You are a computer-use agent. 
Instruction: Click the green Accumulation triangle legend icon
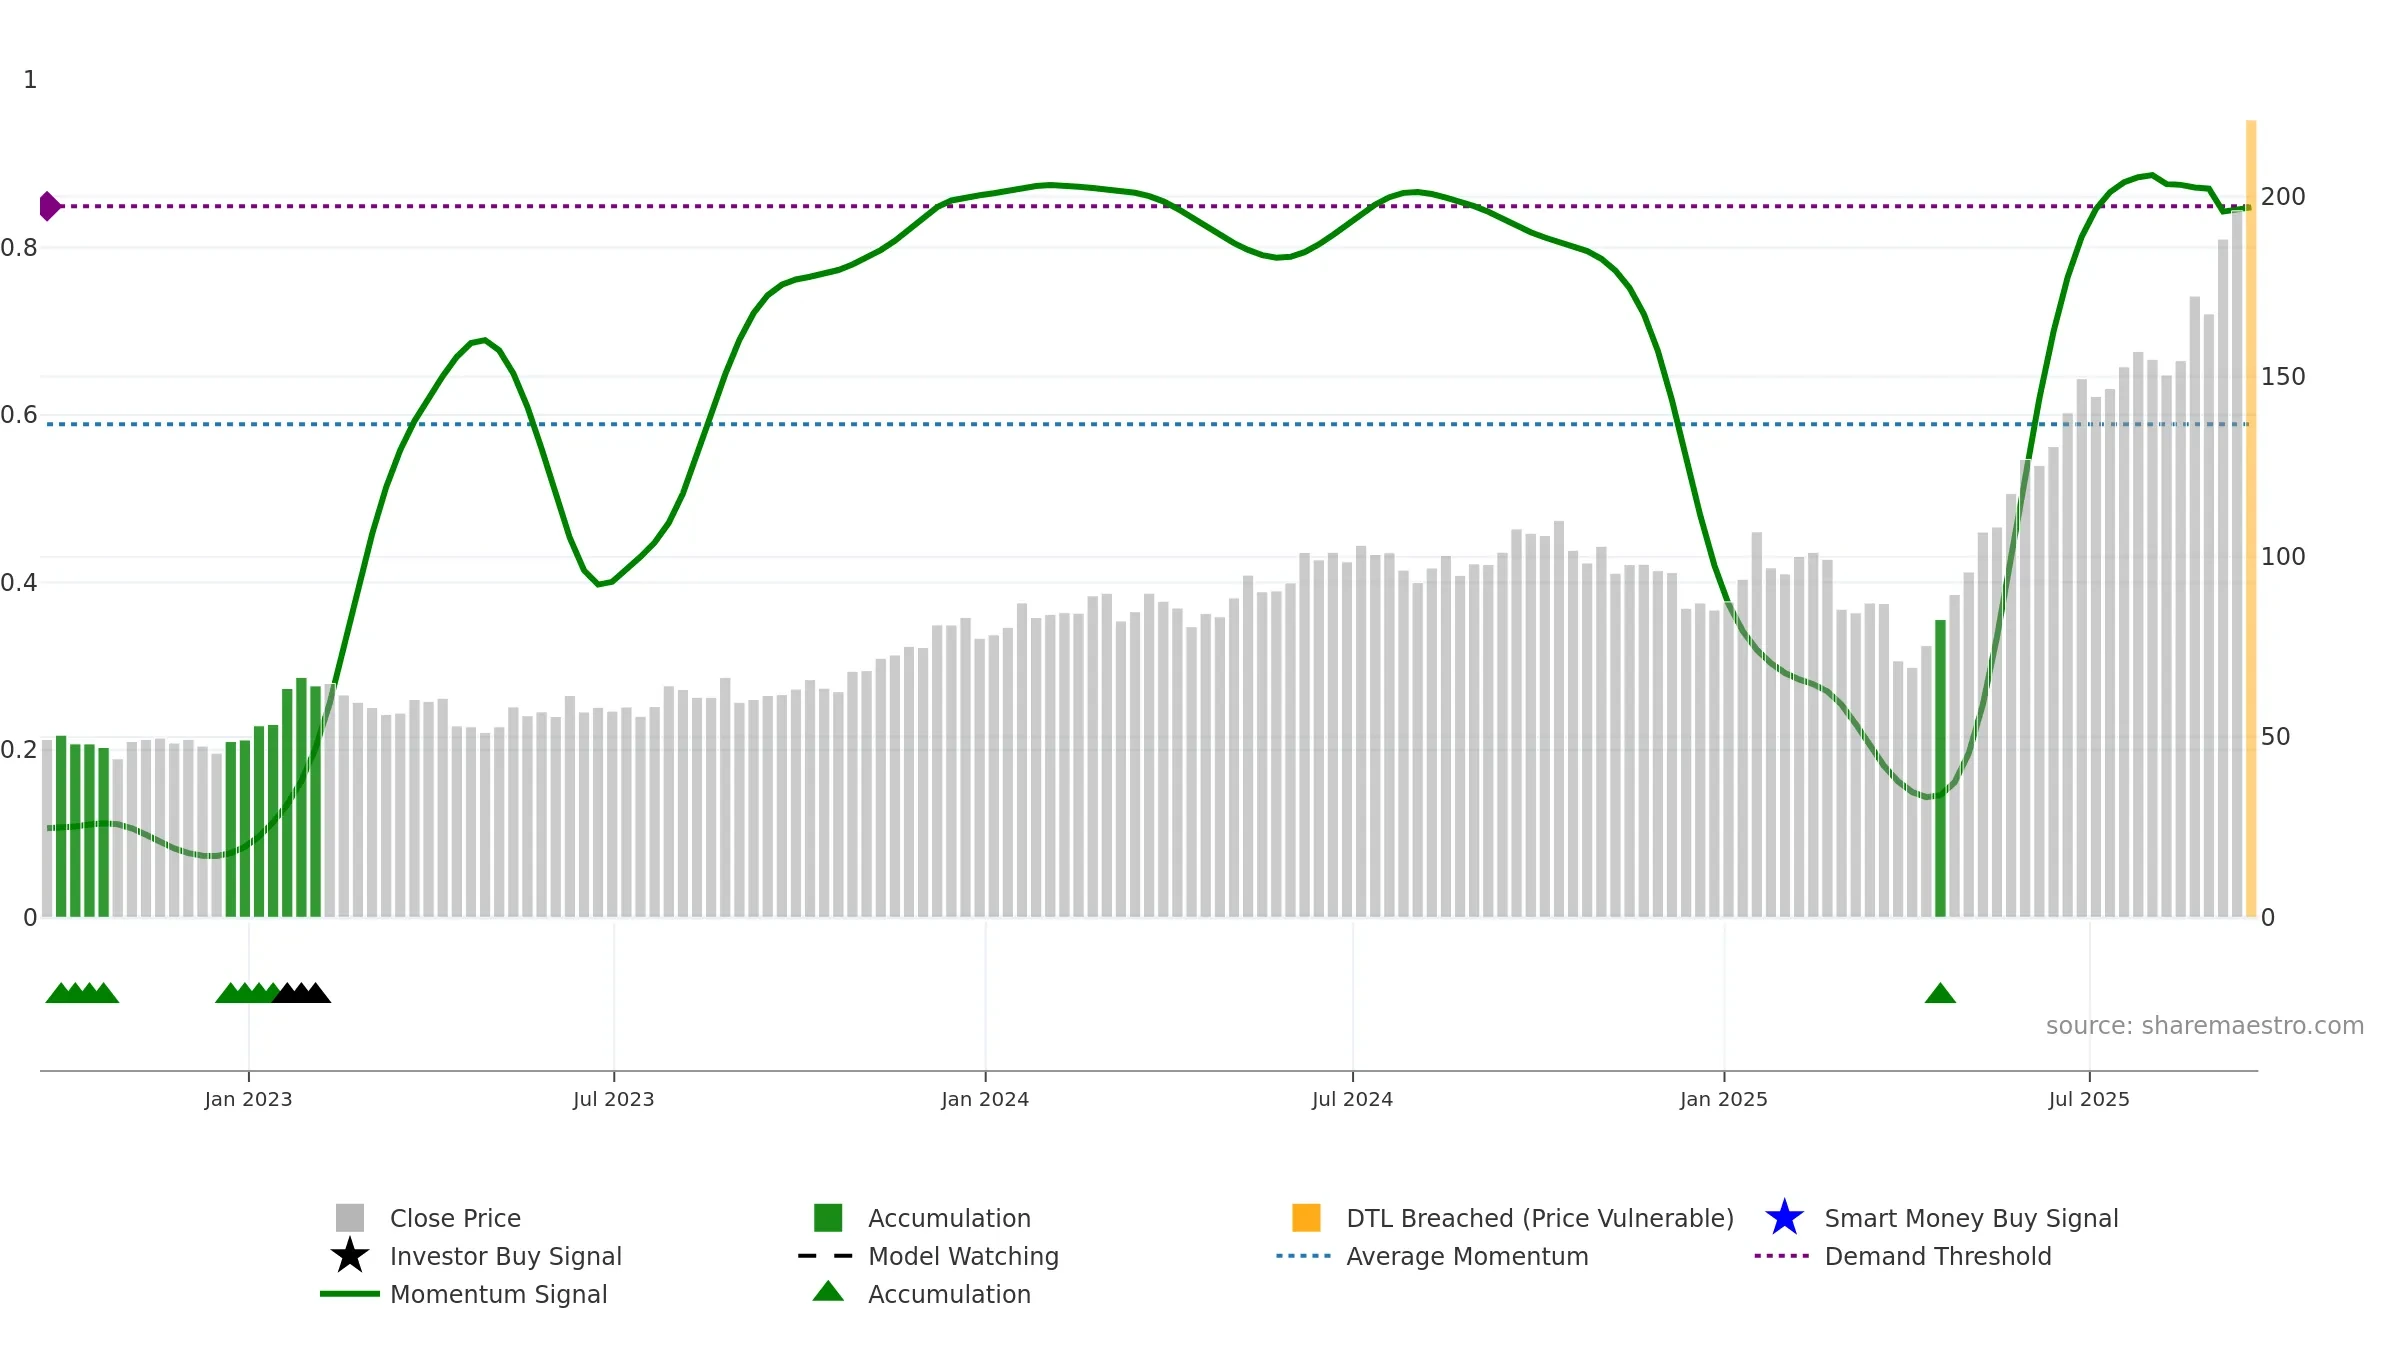coord(828,1291)
